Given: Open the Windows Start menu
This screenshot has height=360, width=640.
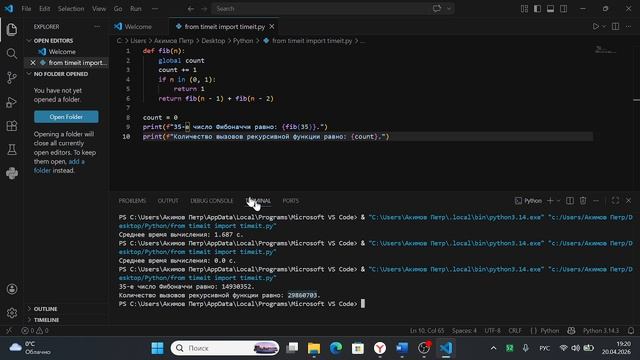Looking at the screenshot, I should click(x=157, y=348).
